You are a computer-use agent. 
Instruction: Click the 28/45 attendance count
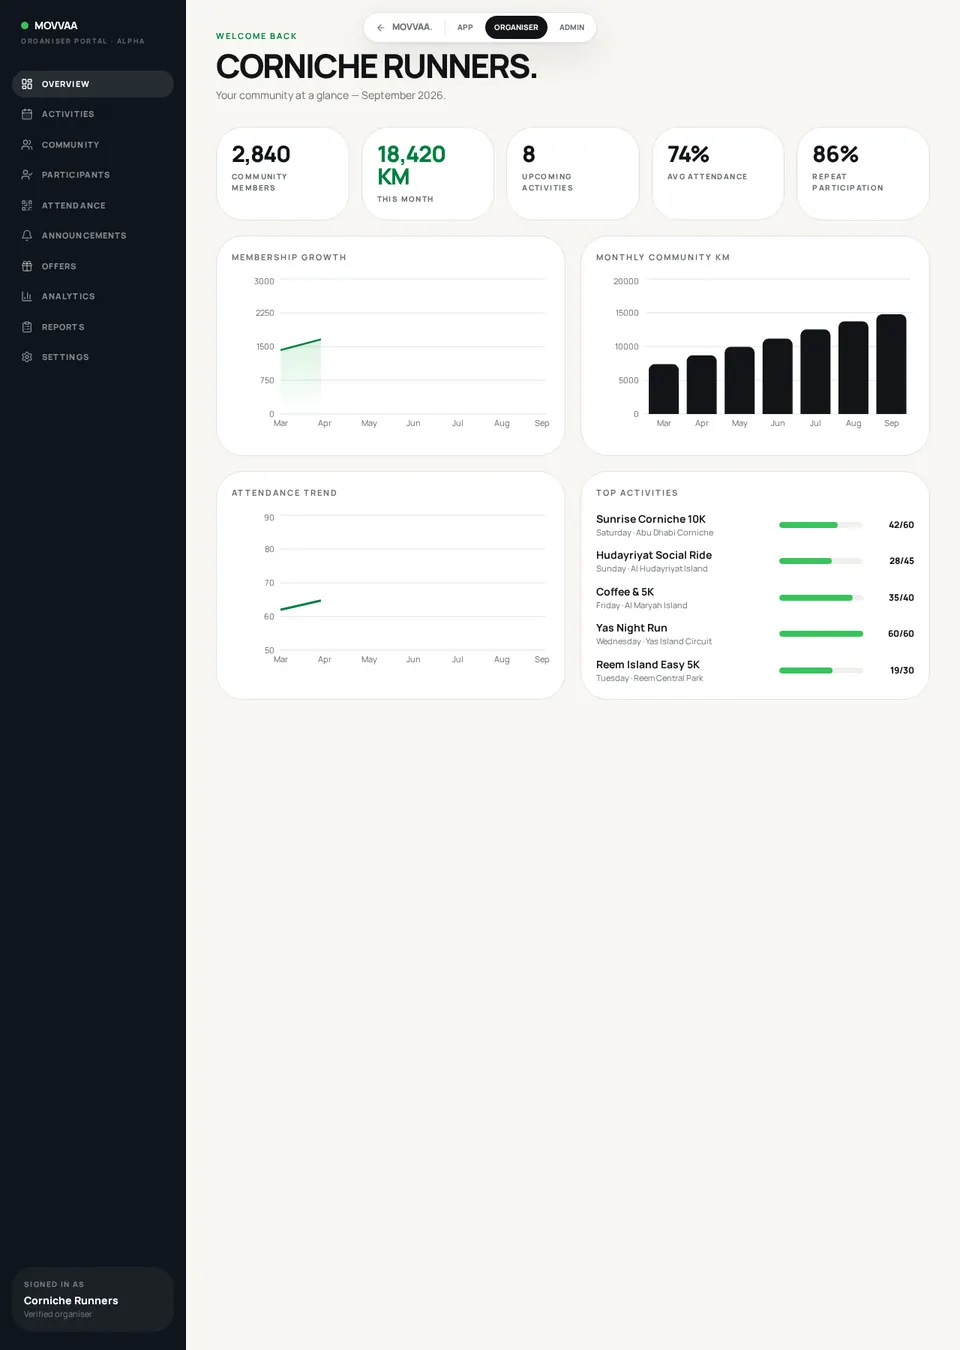[x=901, y=561]
